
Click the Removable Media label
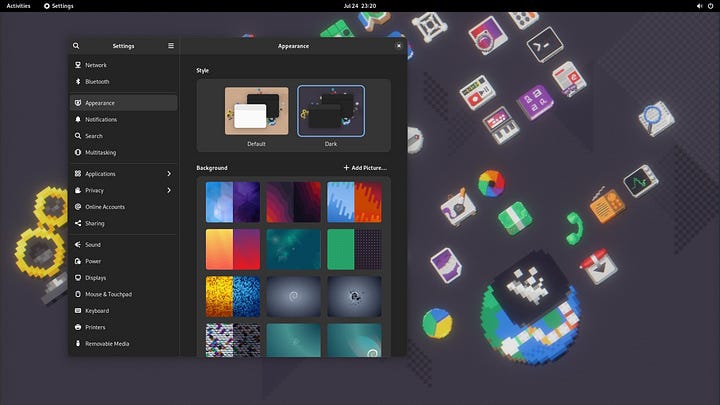(x=107, y=343)
